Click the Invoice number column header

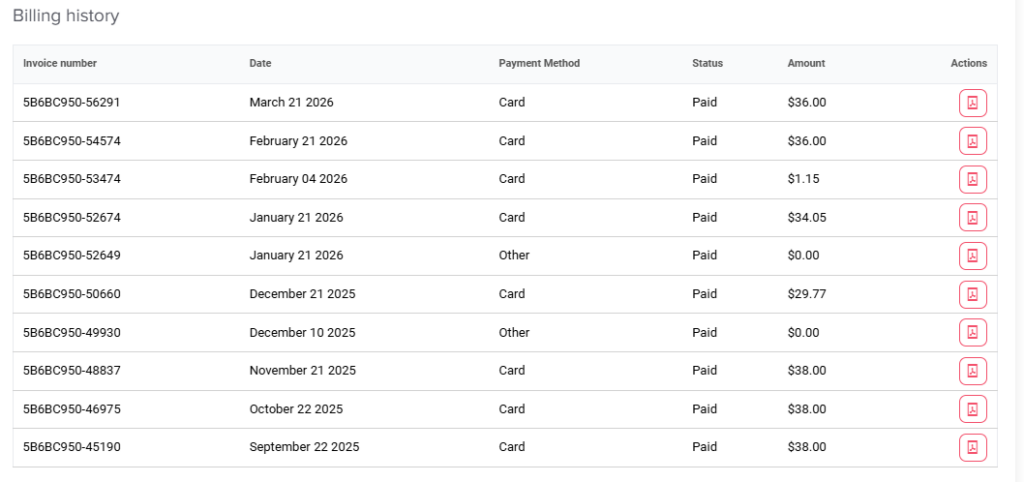(60, 64)
